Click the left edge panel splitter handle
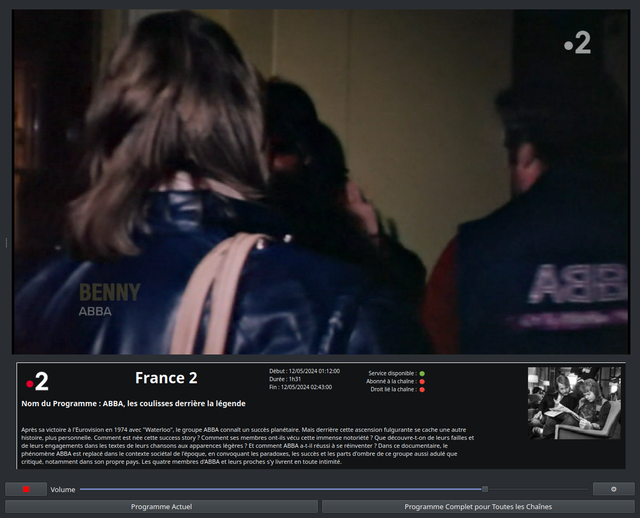 pyautogui.click(x=6, y=242)
